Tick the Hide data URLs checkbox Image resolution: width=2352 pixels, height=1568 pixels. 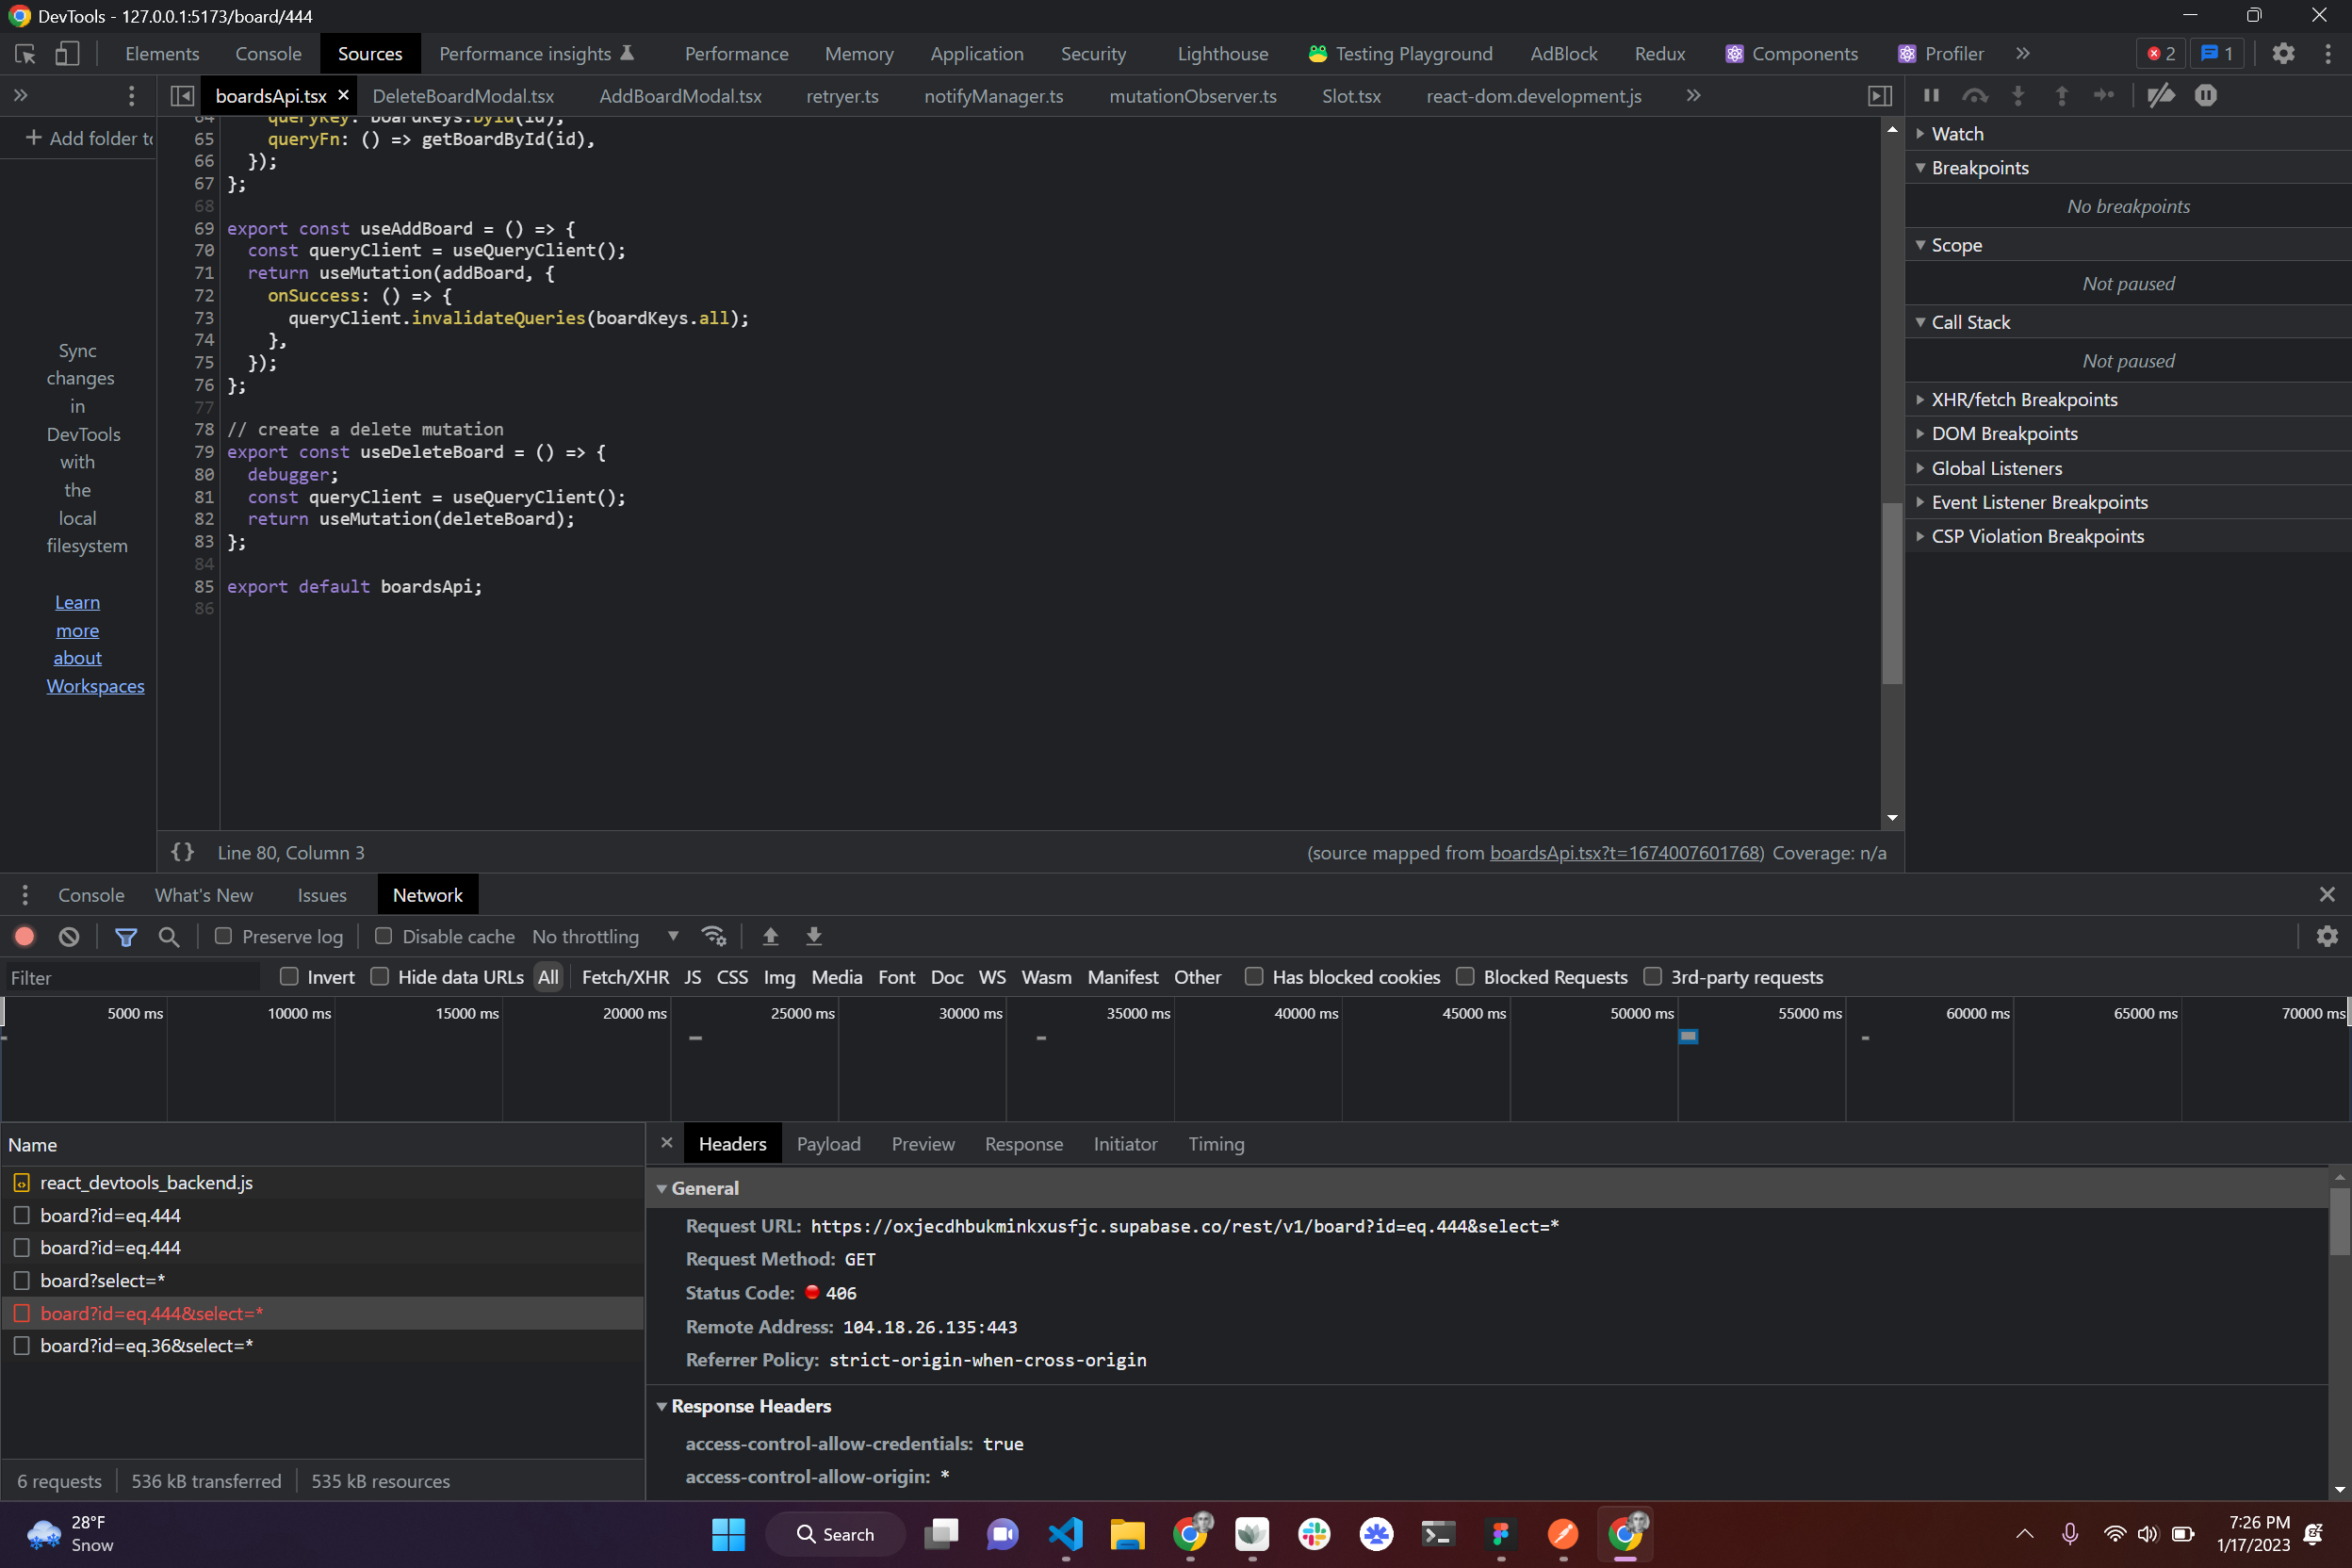point(379,977)
